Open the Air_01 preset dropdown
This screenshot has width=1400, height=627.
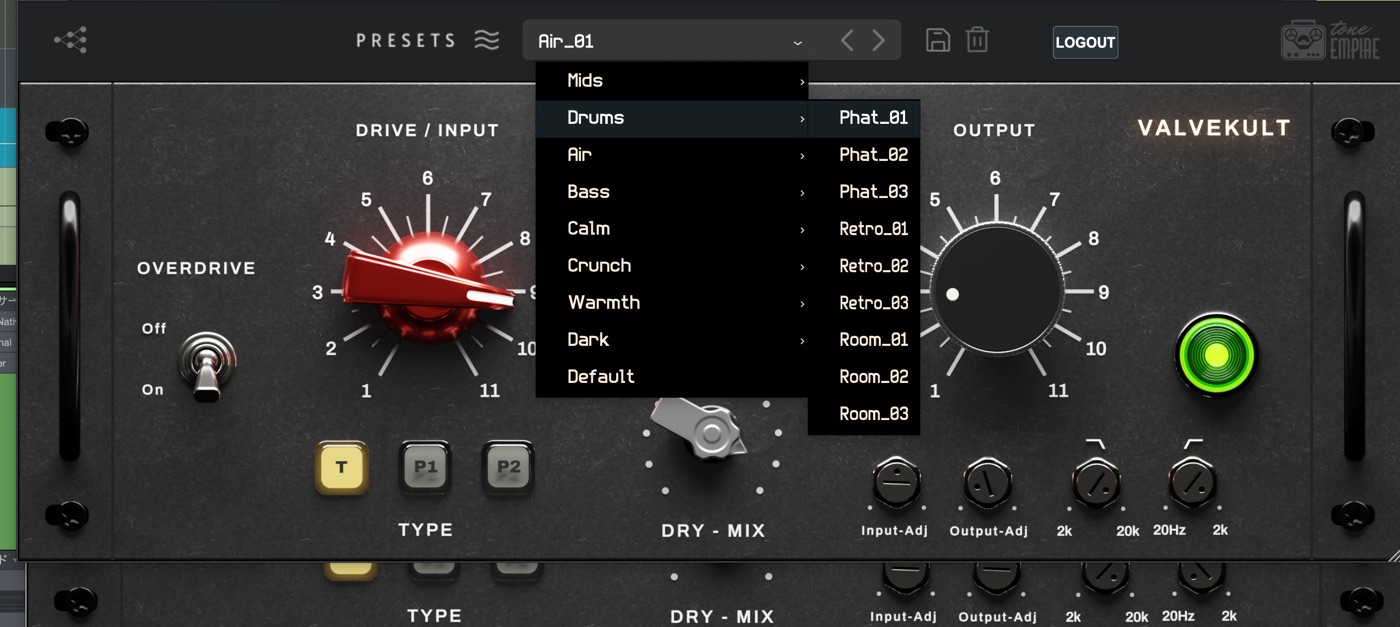point(670,41)
